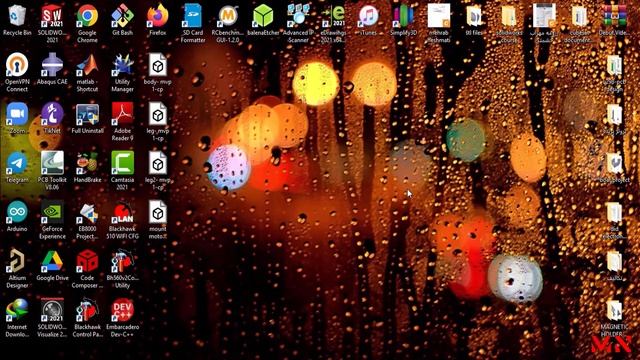Image resolution: width=640 pixels, height=360 pixels.
Task: Click the RCbenchmark GUI icon
Action: (228, 16)
